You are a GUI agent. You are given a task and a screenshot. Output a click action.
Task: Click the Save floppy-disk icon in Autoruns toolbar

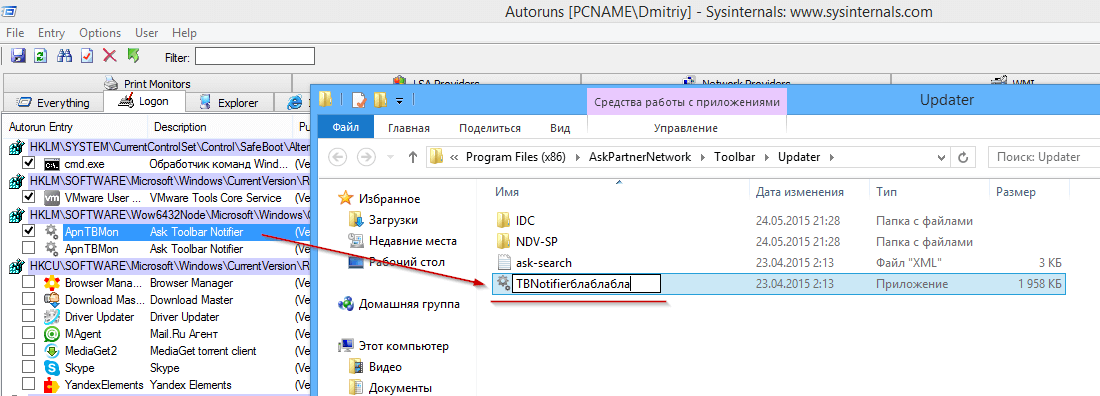point(19,56)
